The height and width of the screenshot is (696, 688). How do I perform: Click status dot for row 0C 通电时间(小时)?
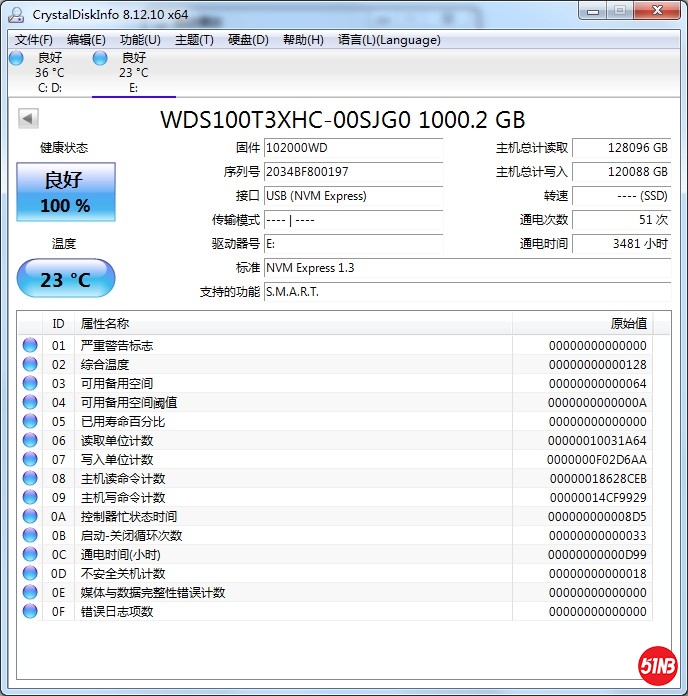pos(30,554)
